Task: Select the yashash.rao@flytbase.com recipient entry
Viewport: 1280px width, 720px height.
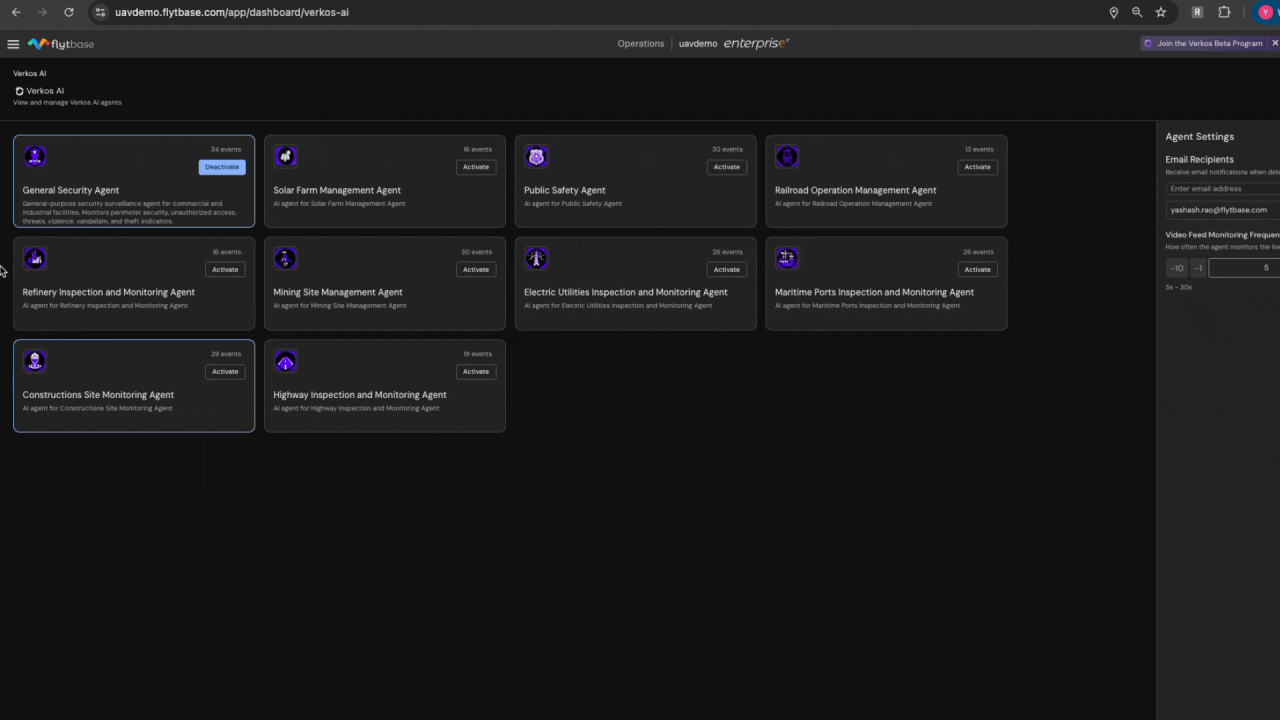Action: pyautogui.click(x=1223, y=210)
